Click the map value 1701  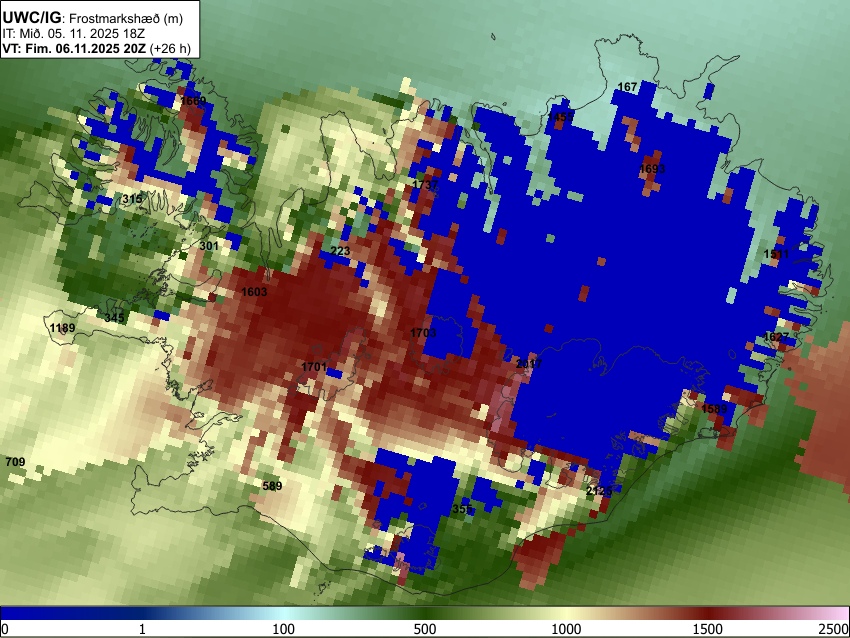coord(314,367)
